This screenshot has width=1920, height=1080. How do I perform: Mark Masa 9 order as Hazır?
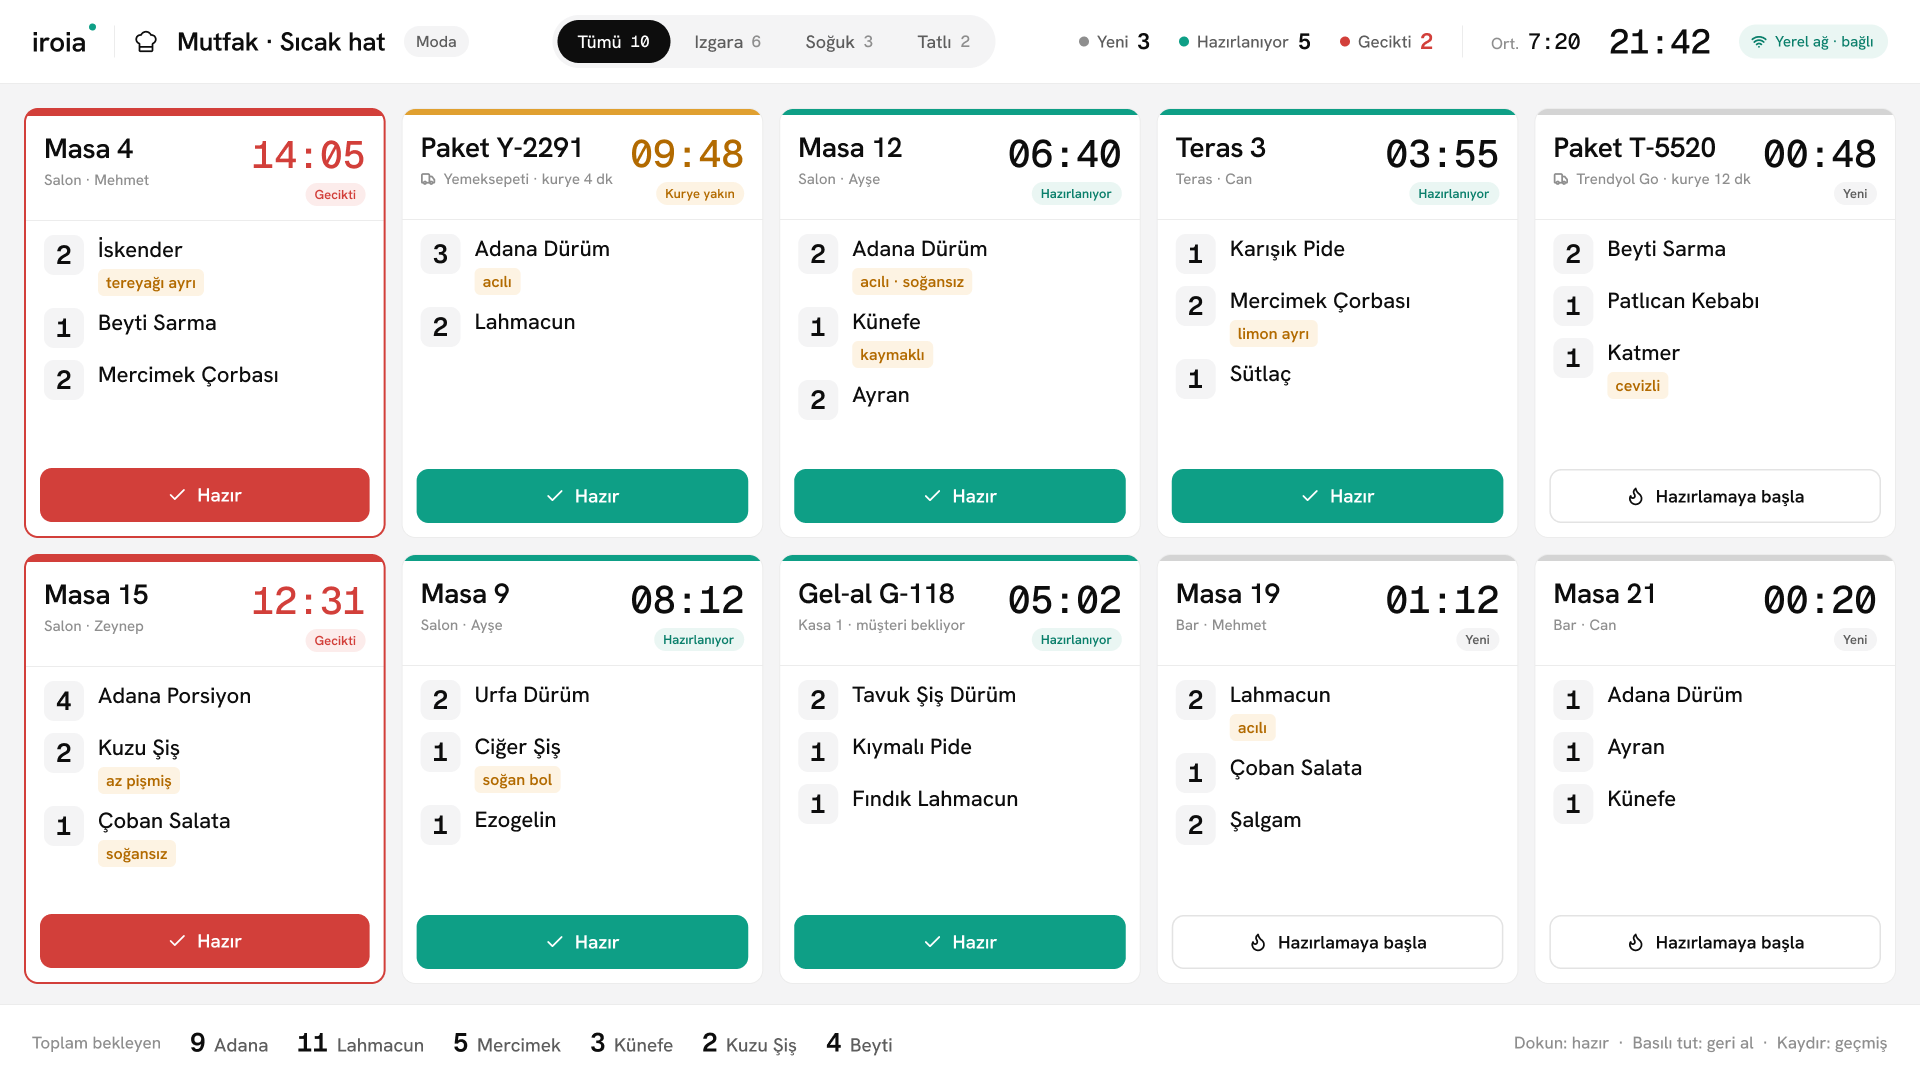tap(582, 942)
